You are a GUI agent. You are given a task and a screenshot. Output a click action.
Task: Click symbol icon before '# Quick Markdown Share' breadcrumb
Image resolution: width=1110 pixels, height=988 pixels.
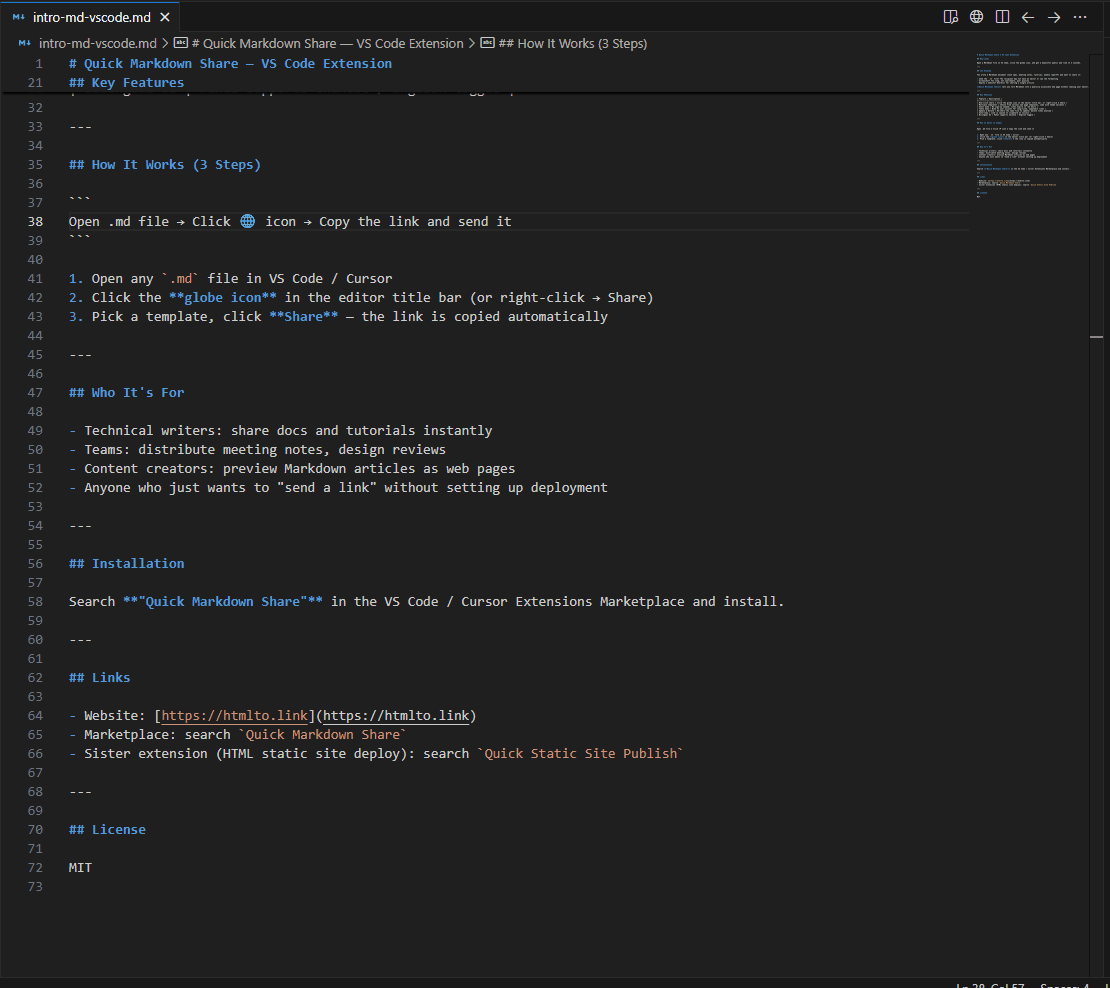point(181,43)
